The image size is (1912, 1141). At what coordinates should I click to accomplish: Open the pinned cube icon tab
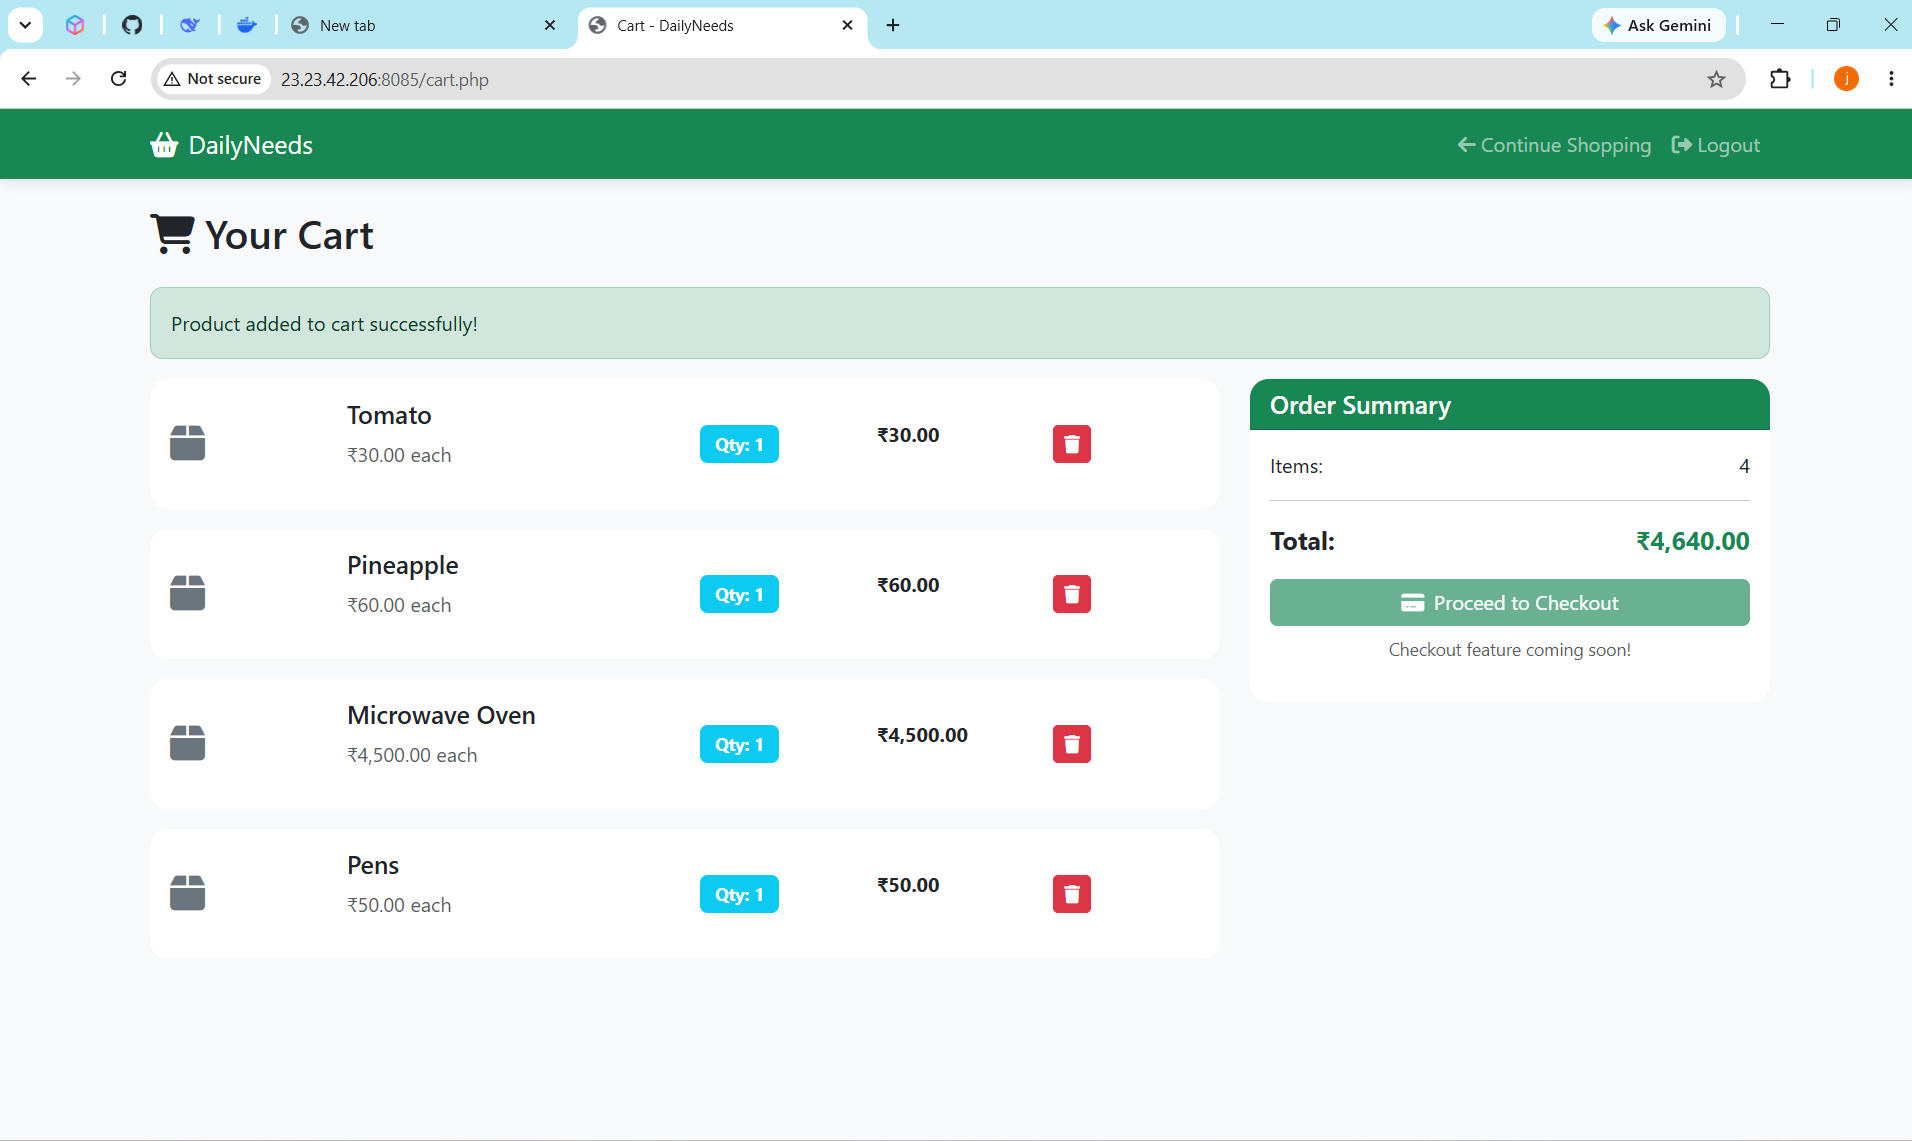pos(75,25)
